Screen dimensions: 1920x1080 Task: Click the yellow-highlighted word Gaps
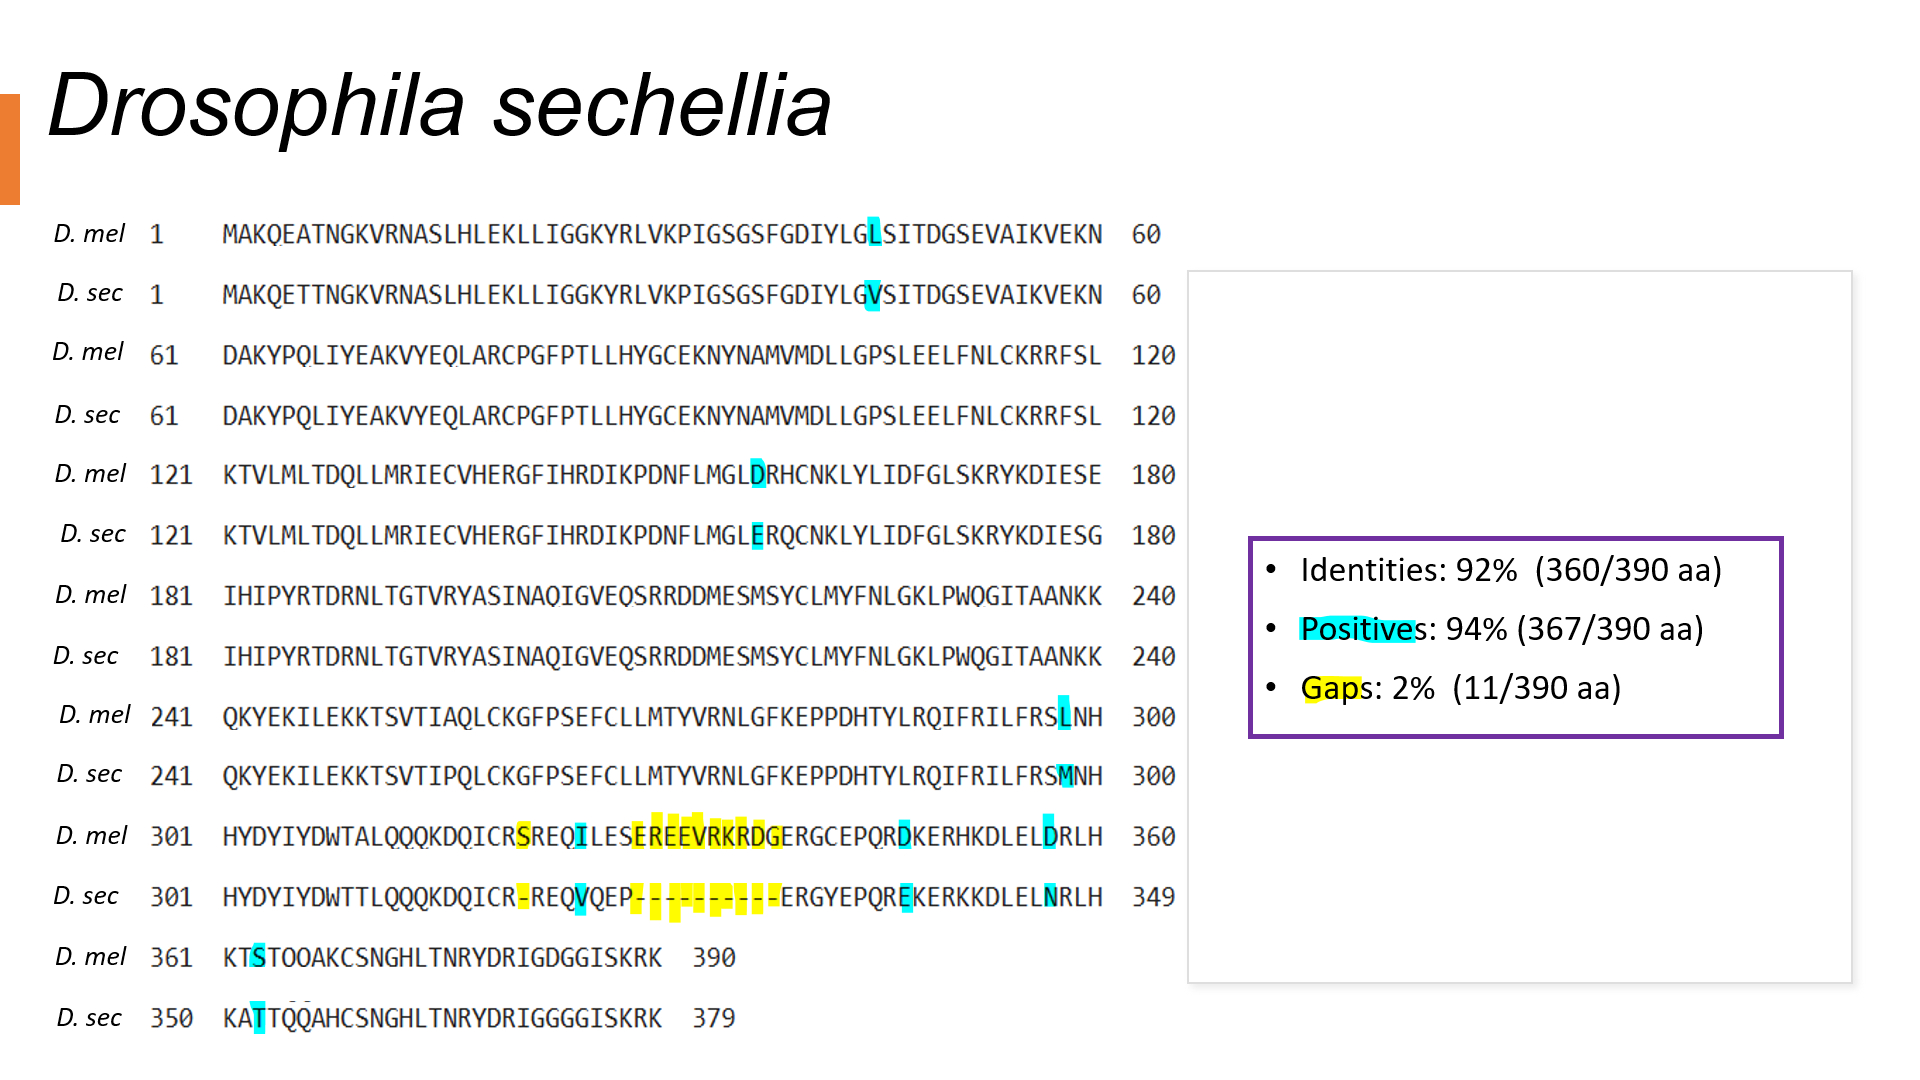click(x=1330, y=688)
